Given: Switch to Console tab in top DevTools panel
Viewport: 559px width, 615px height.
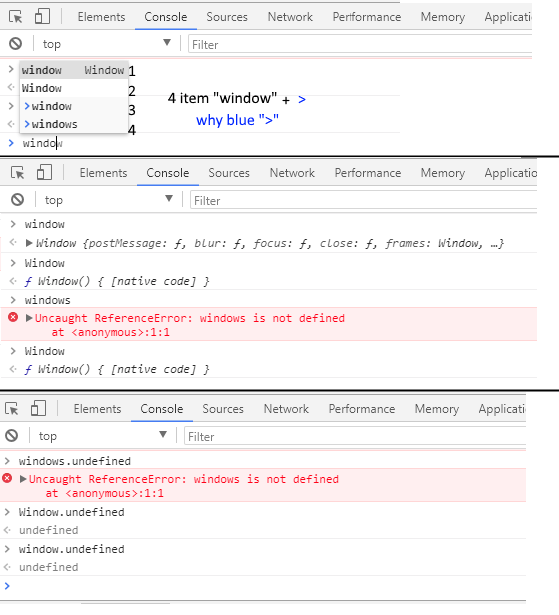Looking at the screenshot, I should 166,17.
